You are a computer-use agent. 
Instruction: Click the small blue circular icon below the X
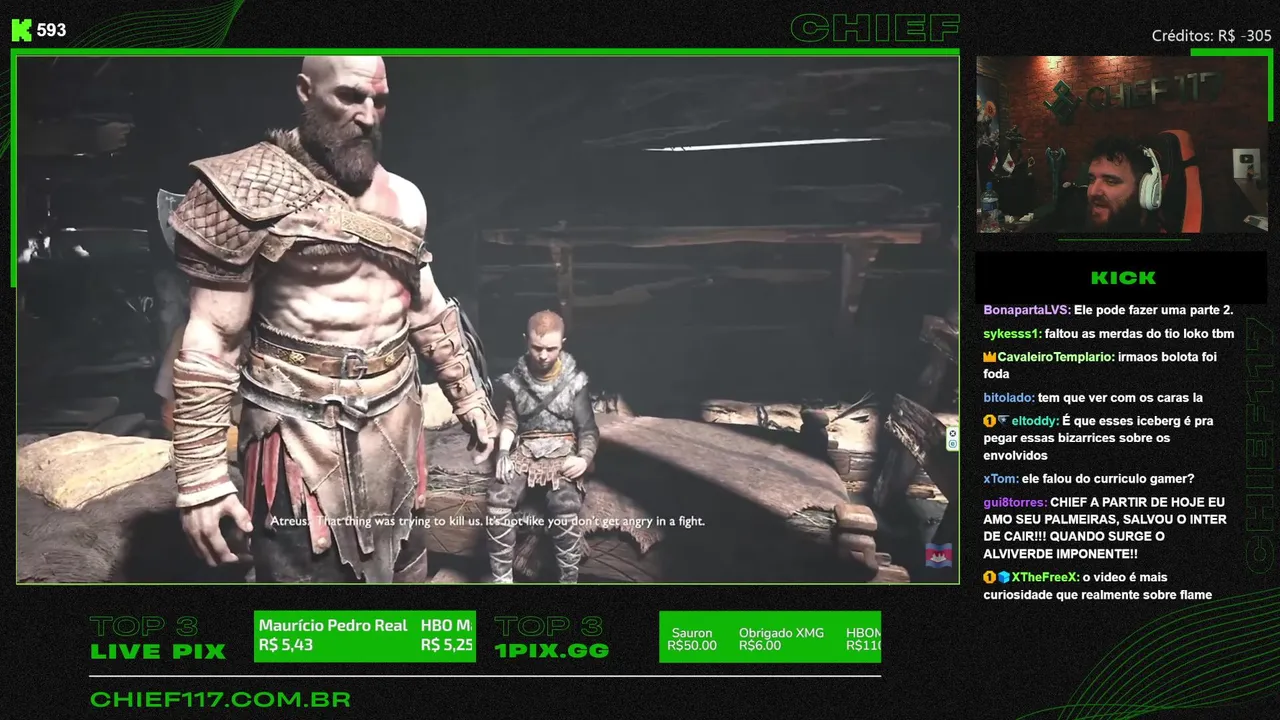tap(952, 444)
